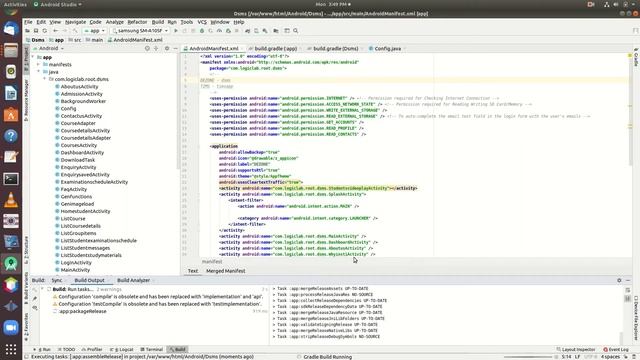Click the debug bug icon in toolbar
The height and width of the screenshot is (360, 640).
[x=202, y=31]
